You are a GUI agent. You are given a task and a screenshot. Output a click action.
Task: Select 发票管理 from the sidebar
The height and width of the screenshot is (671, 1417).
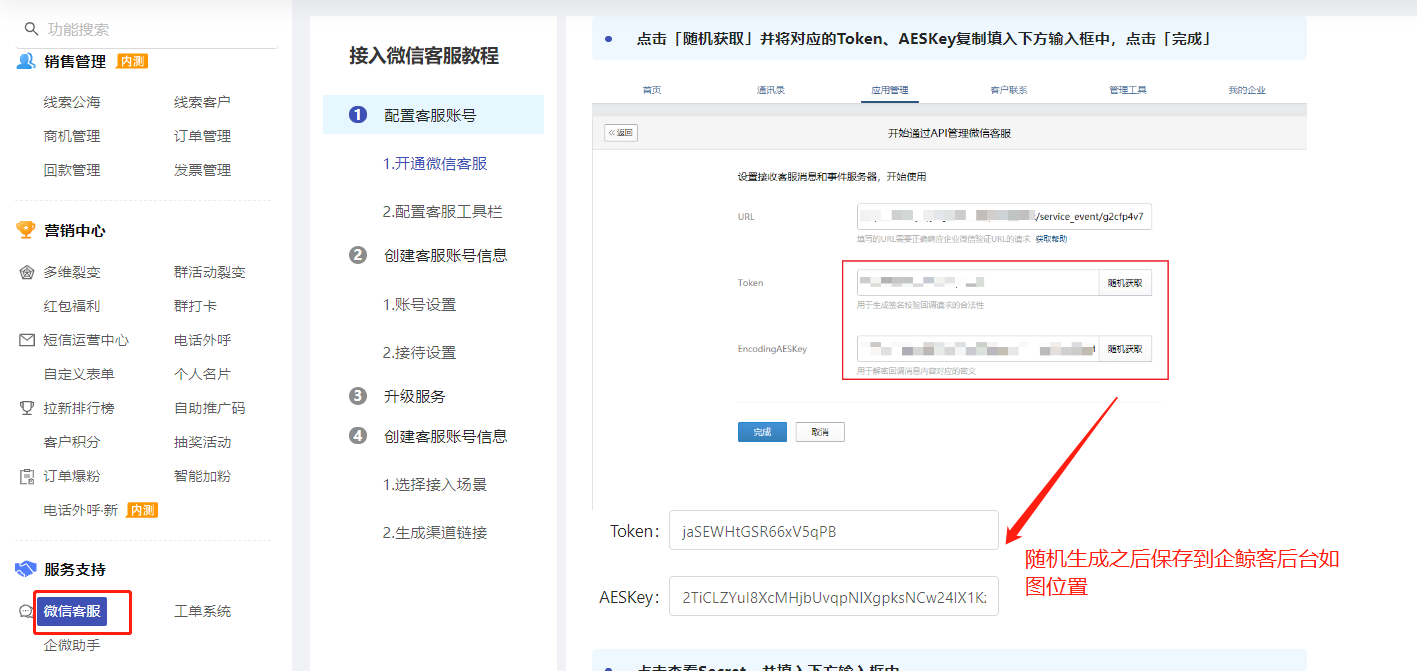coord(202,170)
